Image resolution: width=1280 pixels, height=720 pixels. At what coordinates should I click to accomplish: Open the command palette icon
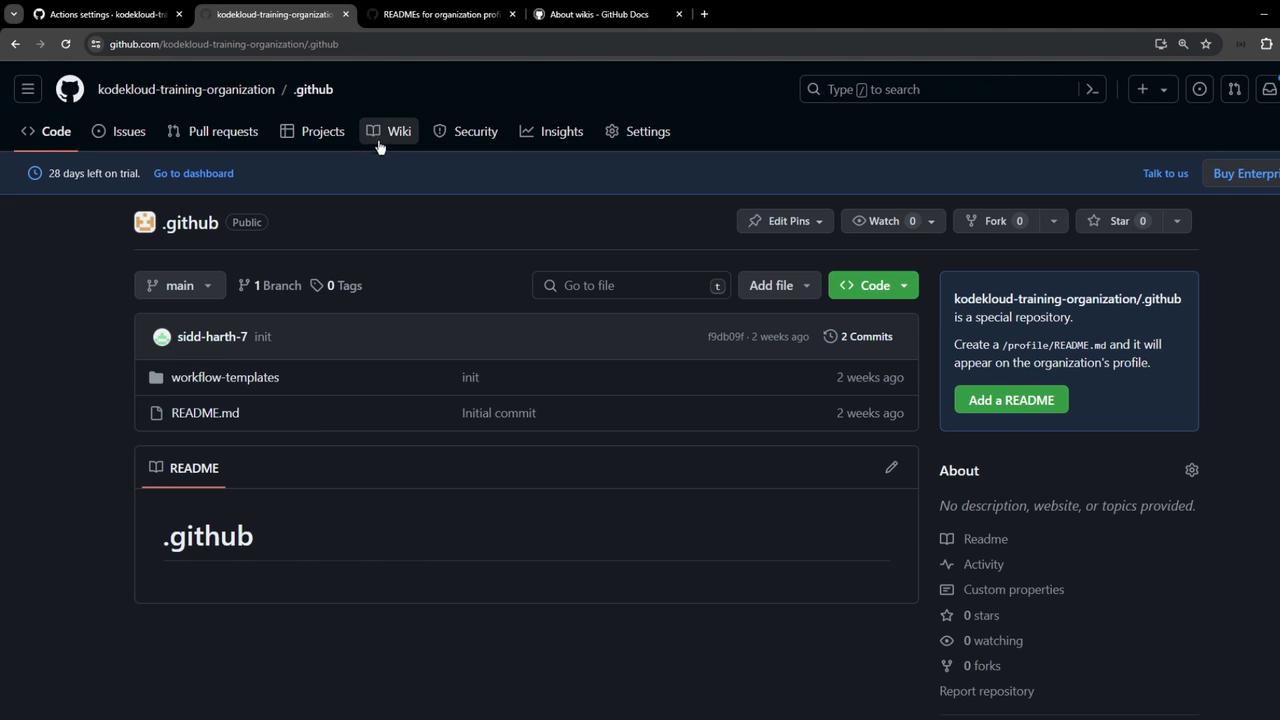(1092, 89)
